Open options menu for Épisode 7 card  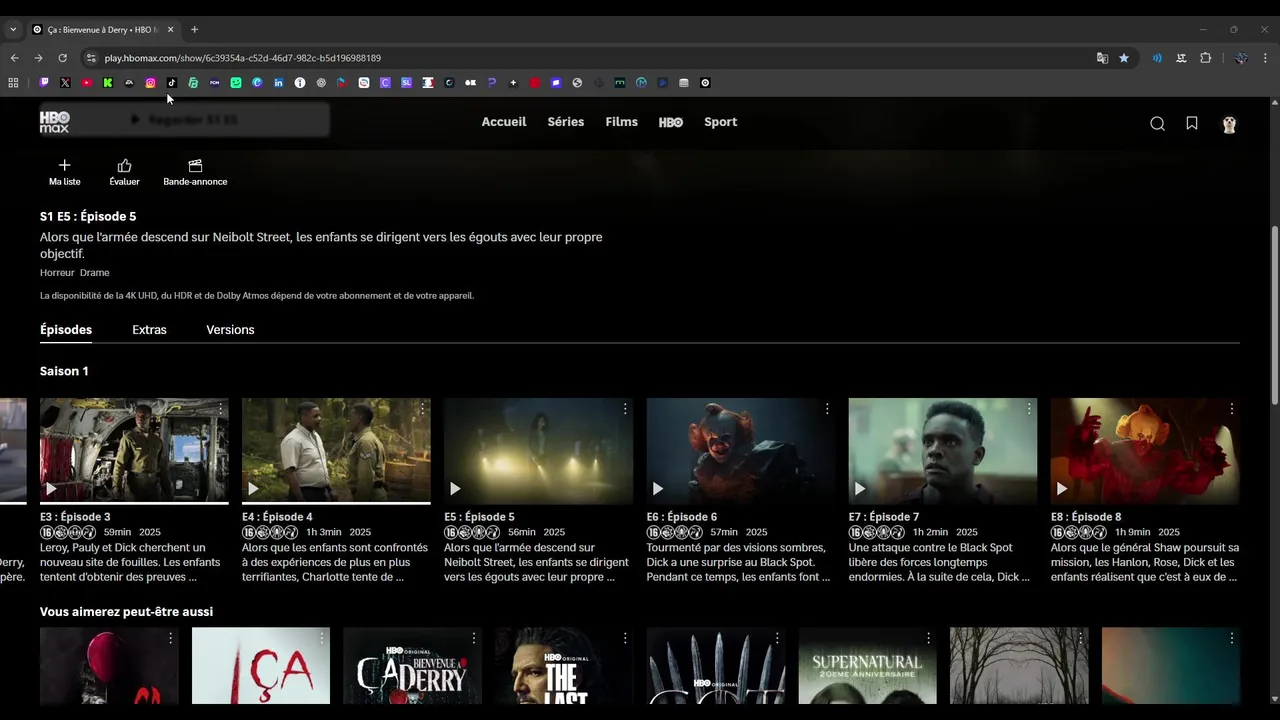coord(1029,409)
